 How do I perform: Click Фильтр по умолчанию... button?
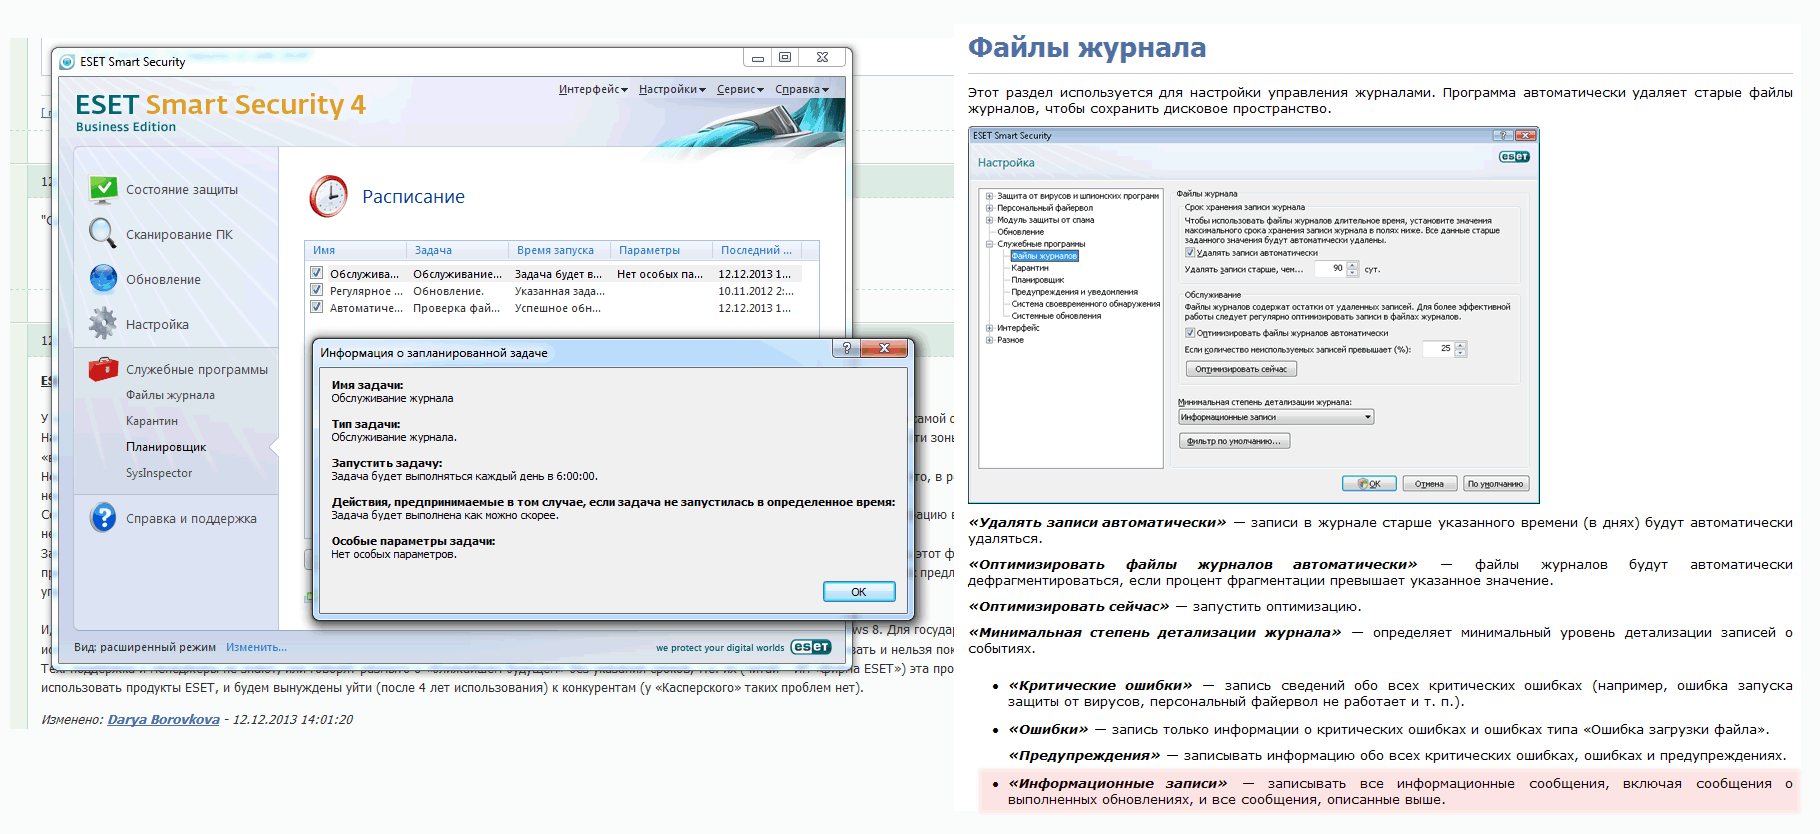1235,441
